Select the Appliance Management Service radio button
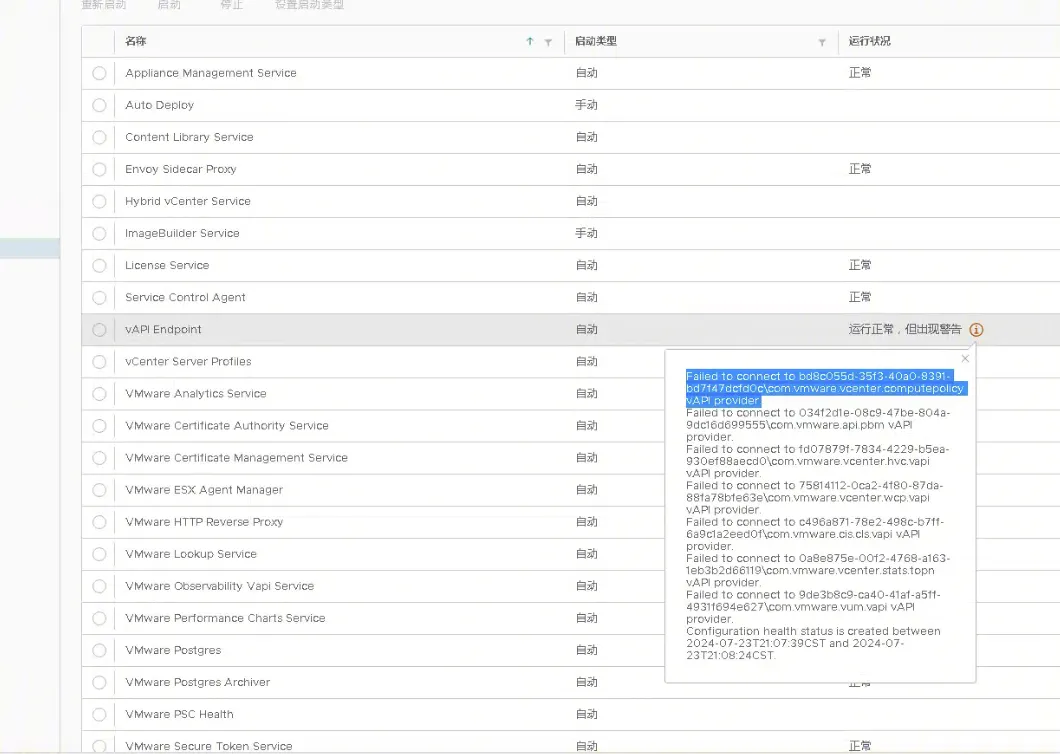 [99, 73]
